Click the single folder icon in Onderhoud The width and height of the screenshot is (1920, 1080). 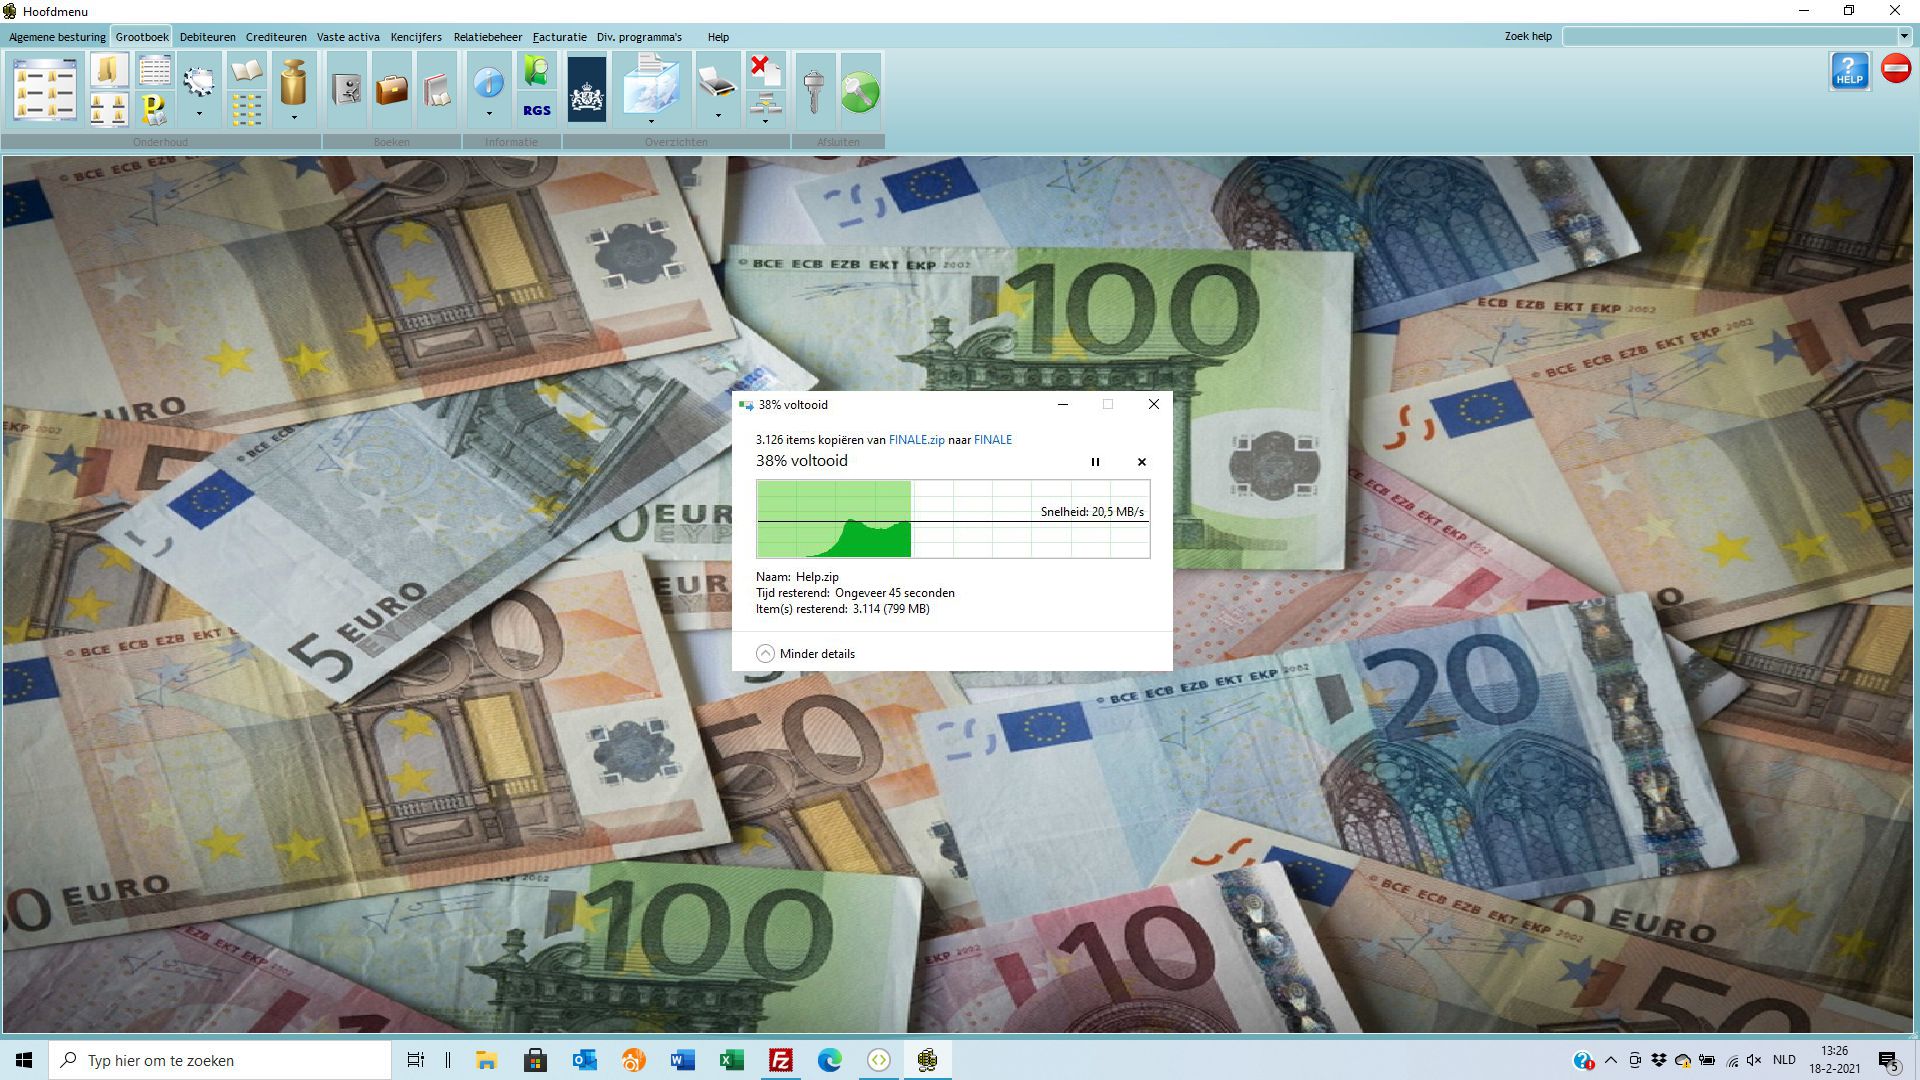point(109,70)
